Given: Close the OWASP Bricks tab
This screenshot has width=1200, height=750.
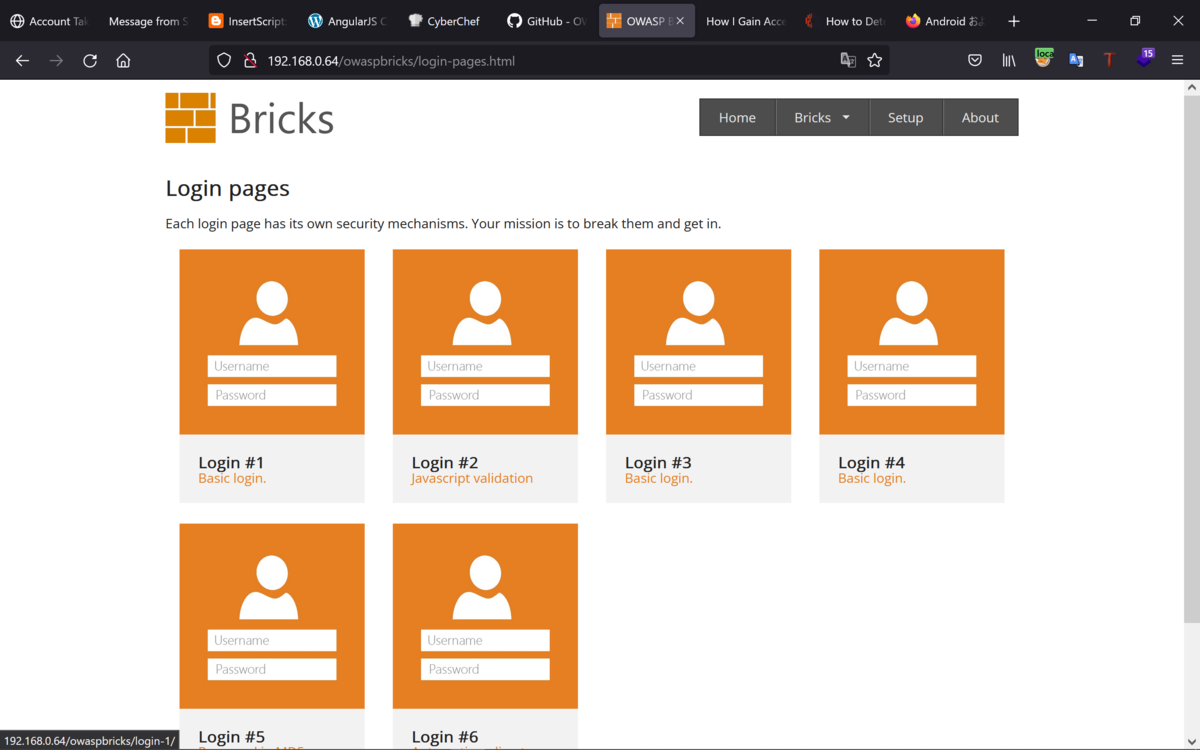Looking at the screenshot, I should 680,21.
